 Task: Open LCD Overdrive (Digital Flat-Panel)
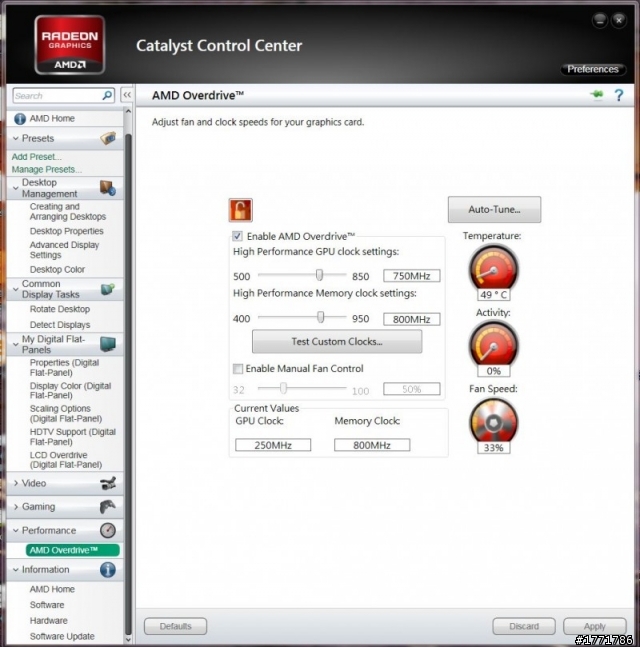(x=66, y=460)
